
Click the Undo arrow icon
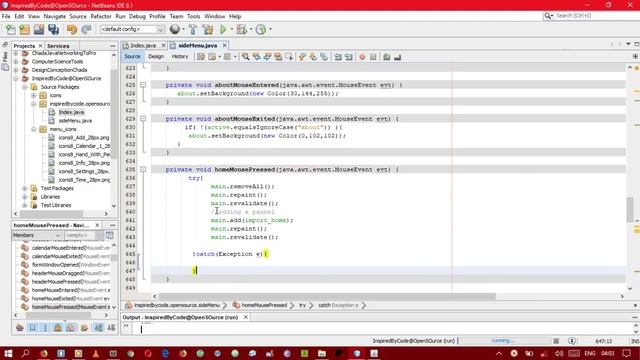(x=72, y=29)
